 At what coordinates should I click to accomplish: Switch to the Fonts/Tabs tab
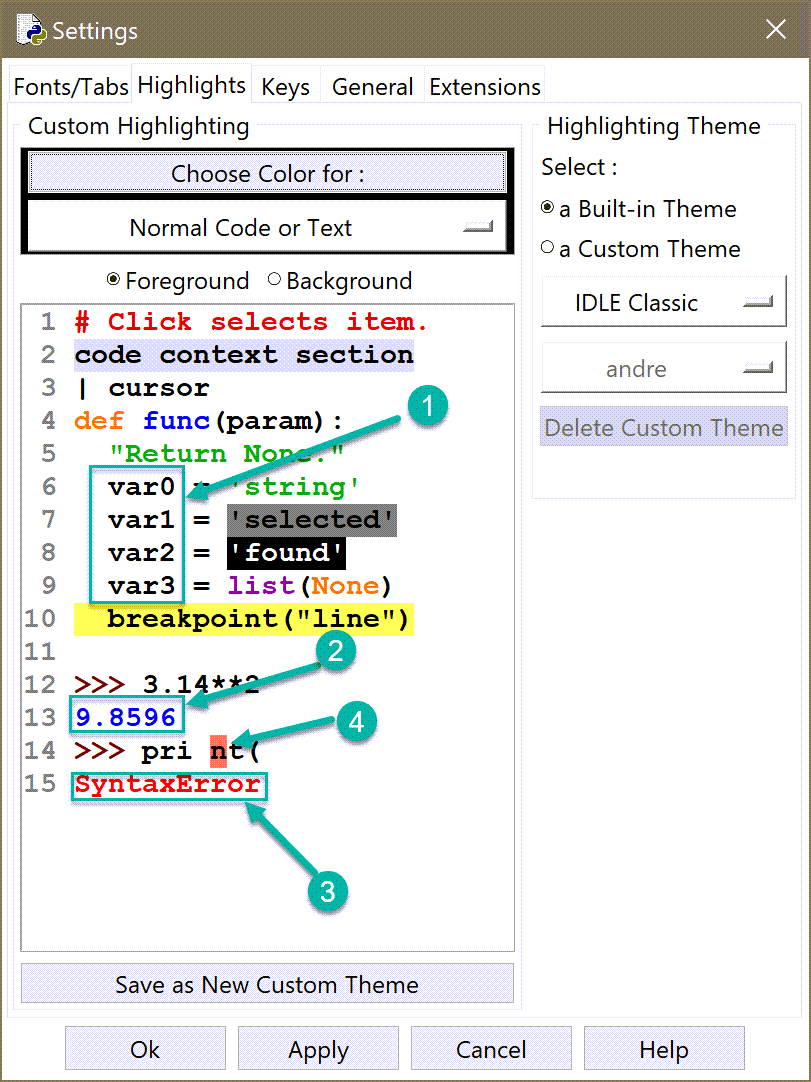[71, 87]
